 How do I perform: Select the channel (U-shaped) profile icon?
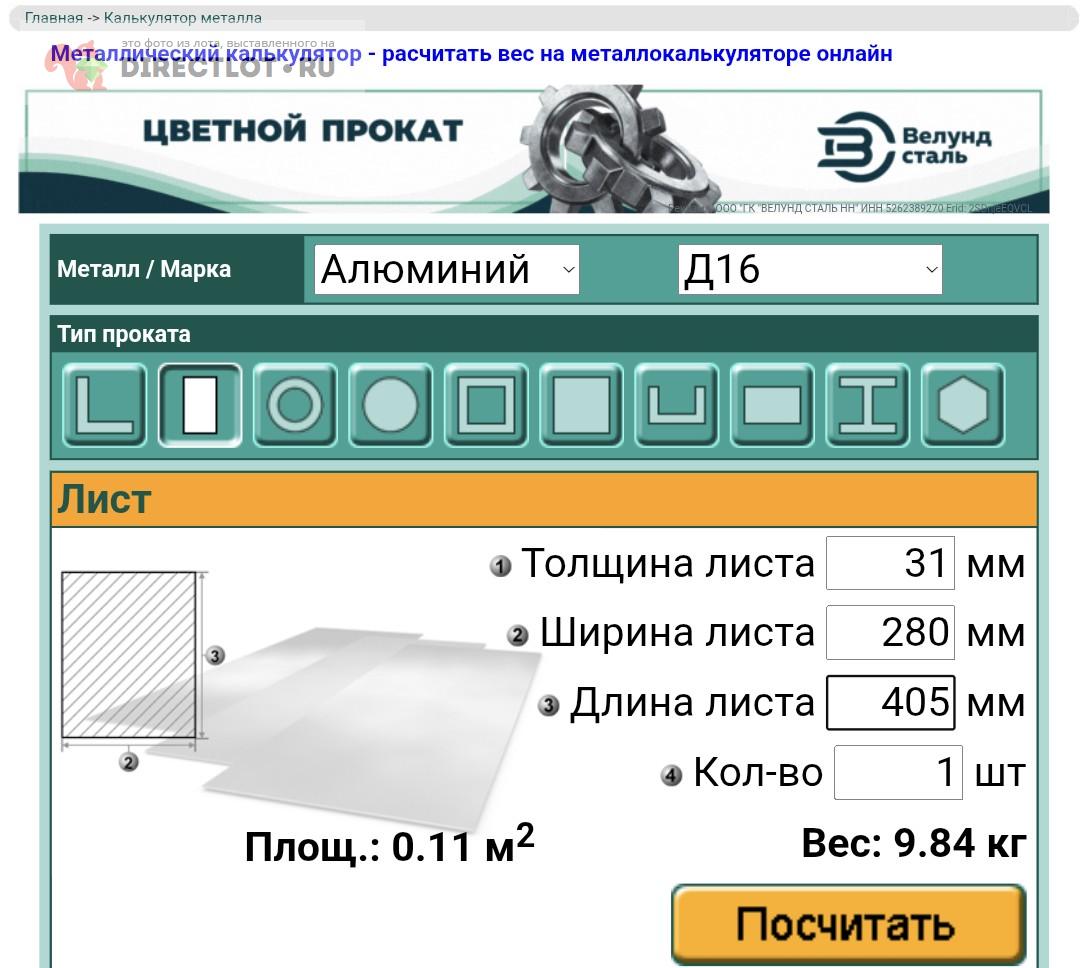coord(677,405)
